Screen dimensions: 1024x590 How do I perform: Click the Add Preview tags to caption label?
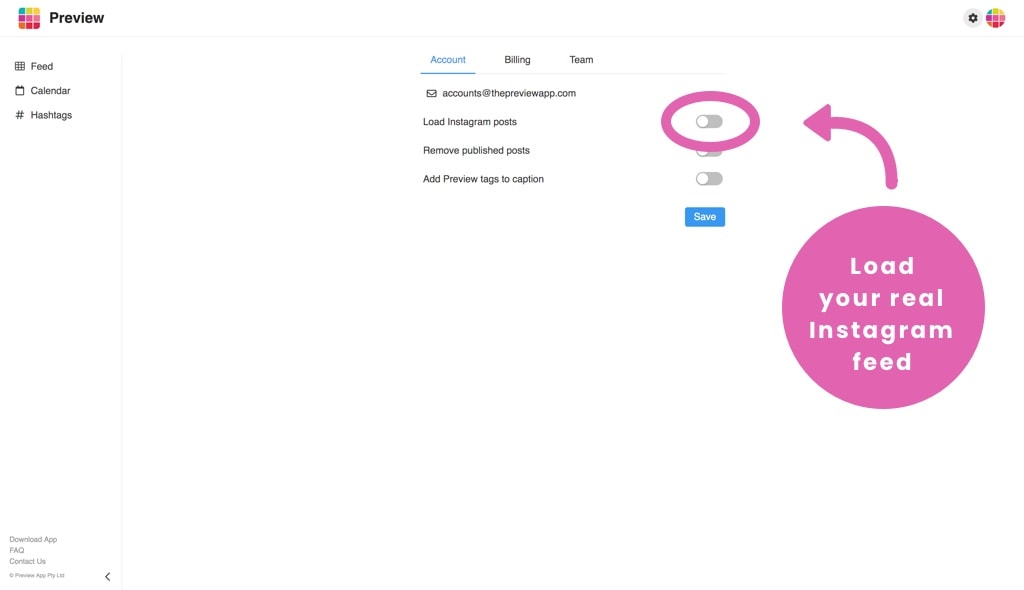(x=483, y=179)
